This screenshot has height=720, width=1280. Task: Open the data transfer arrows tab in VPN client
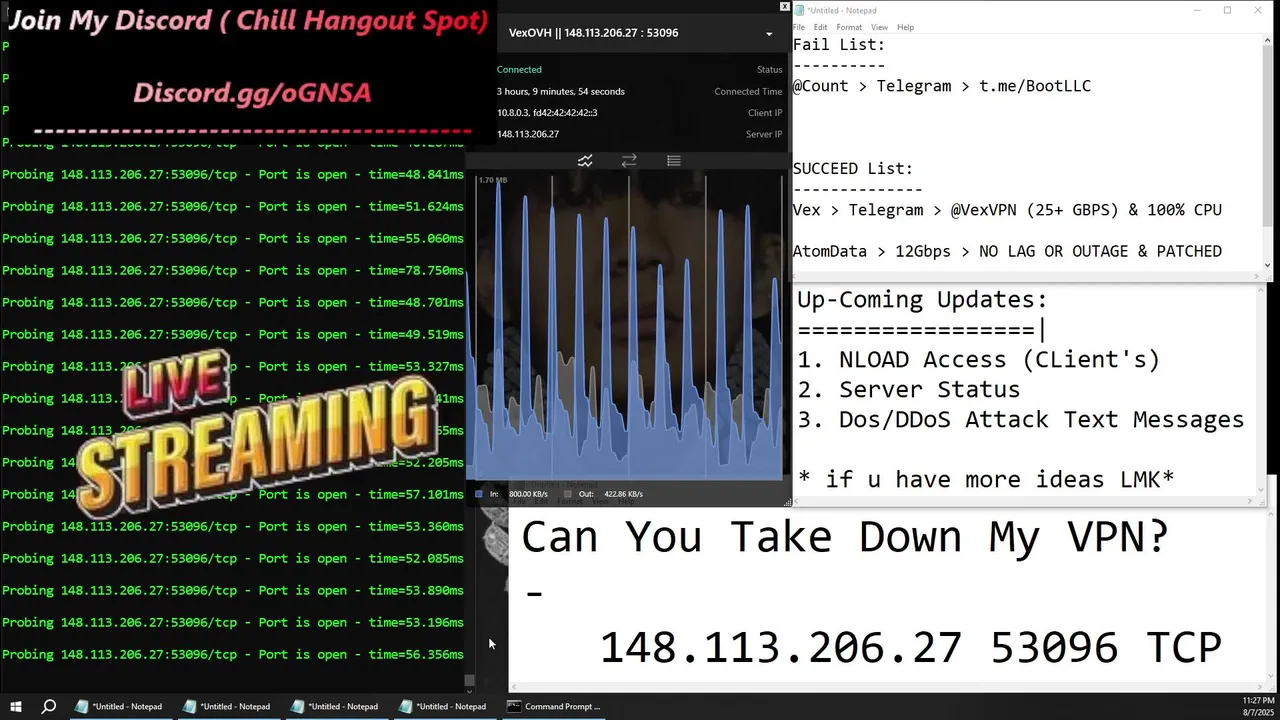pos(629,161)
